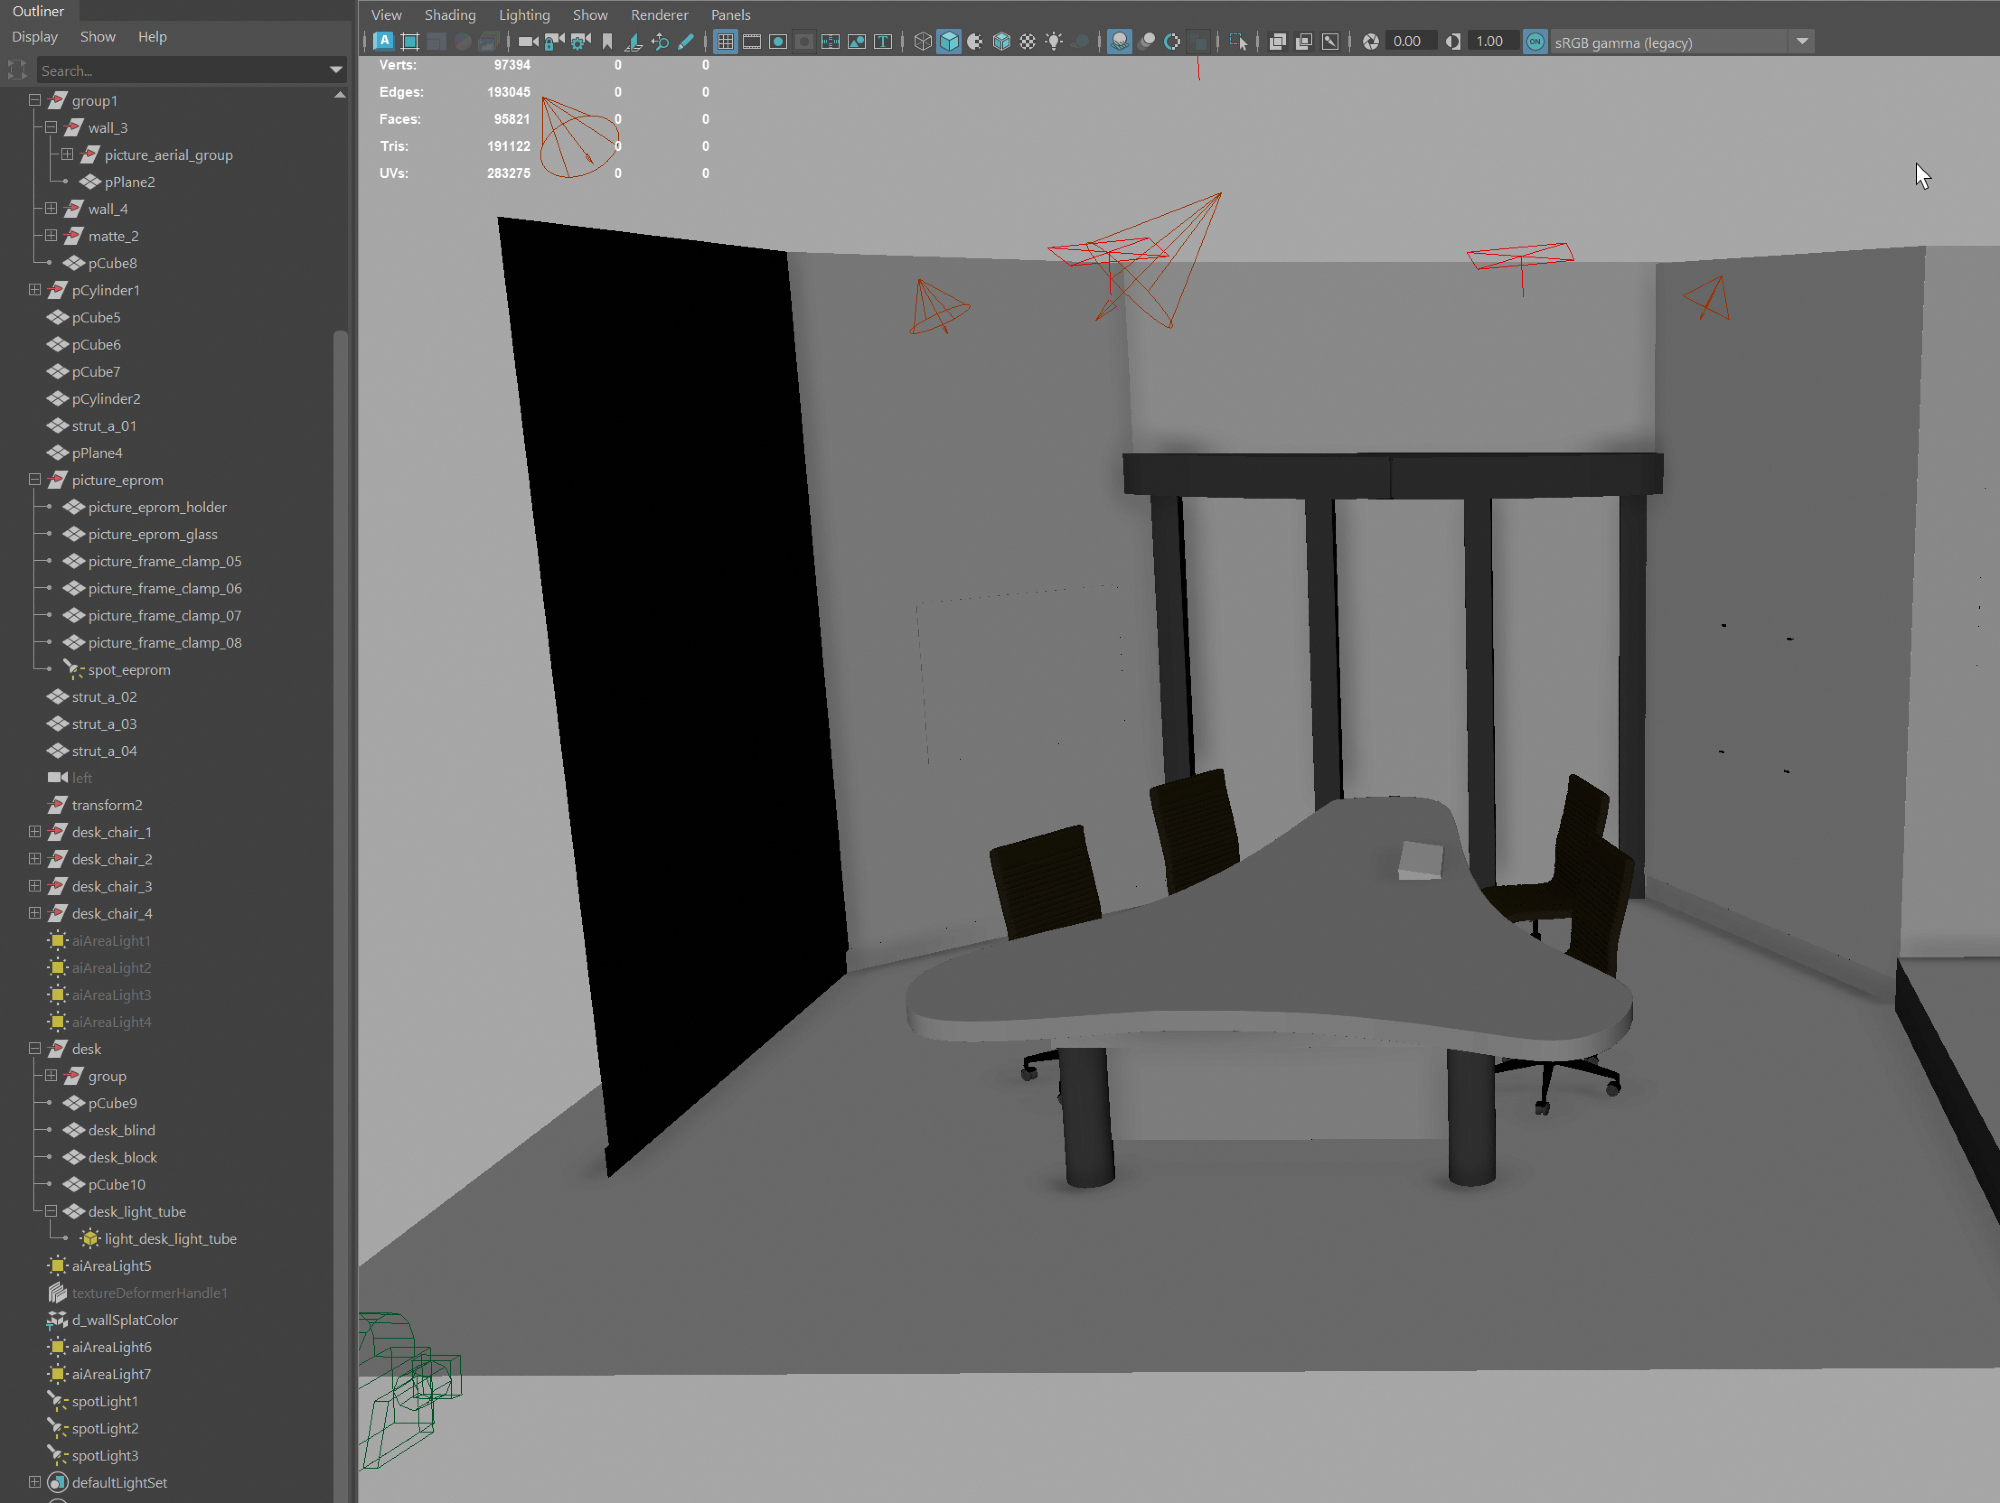
Task: Open the Outliner Display menu
Action: [35, 37]
